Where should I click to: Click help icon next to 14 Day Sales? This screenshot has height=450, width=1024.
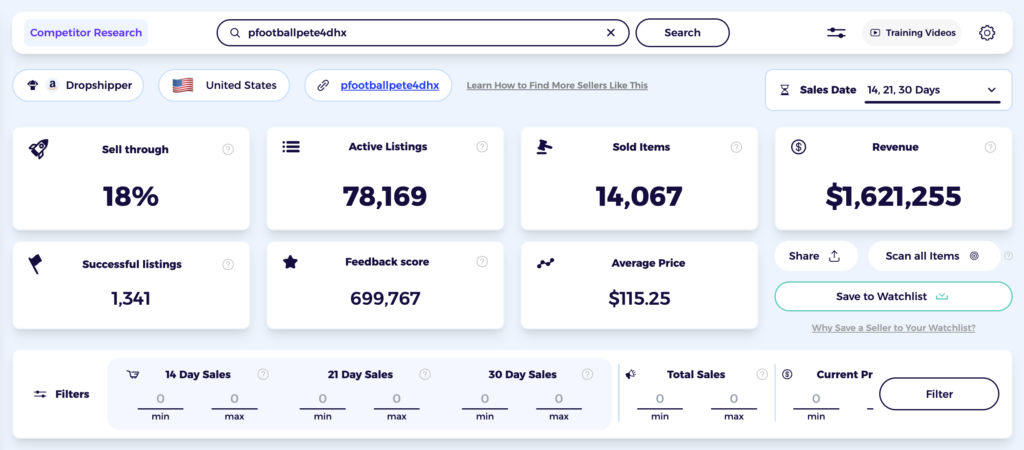coord(263,374)
